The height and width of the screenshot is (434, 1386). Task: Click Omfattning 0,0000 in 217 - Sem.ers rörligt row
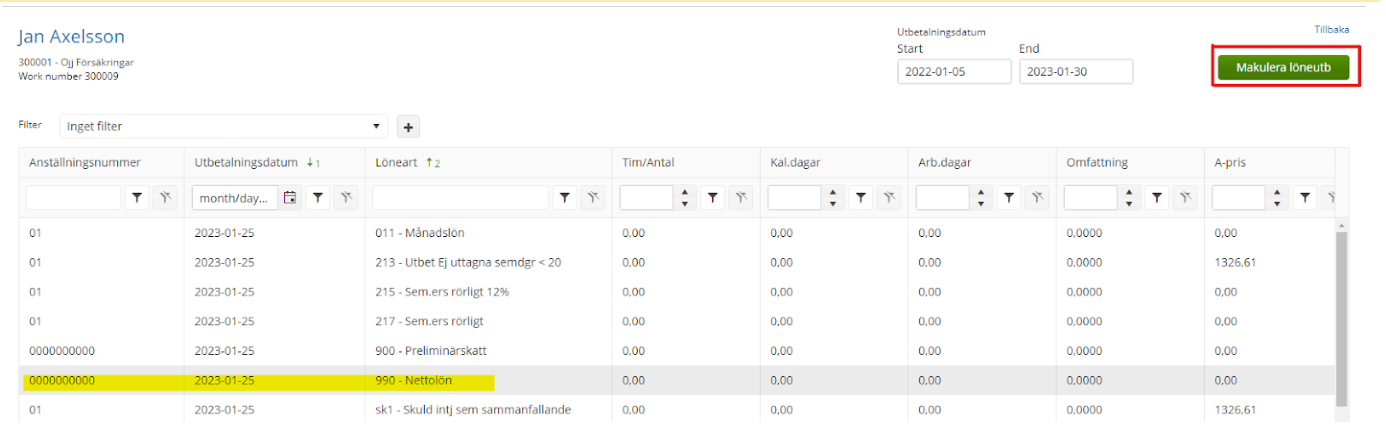coord(1085,322)
